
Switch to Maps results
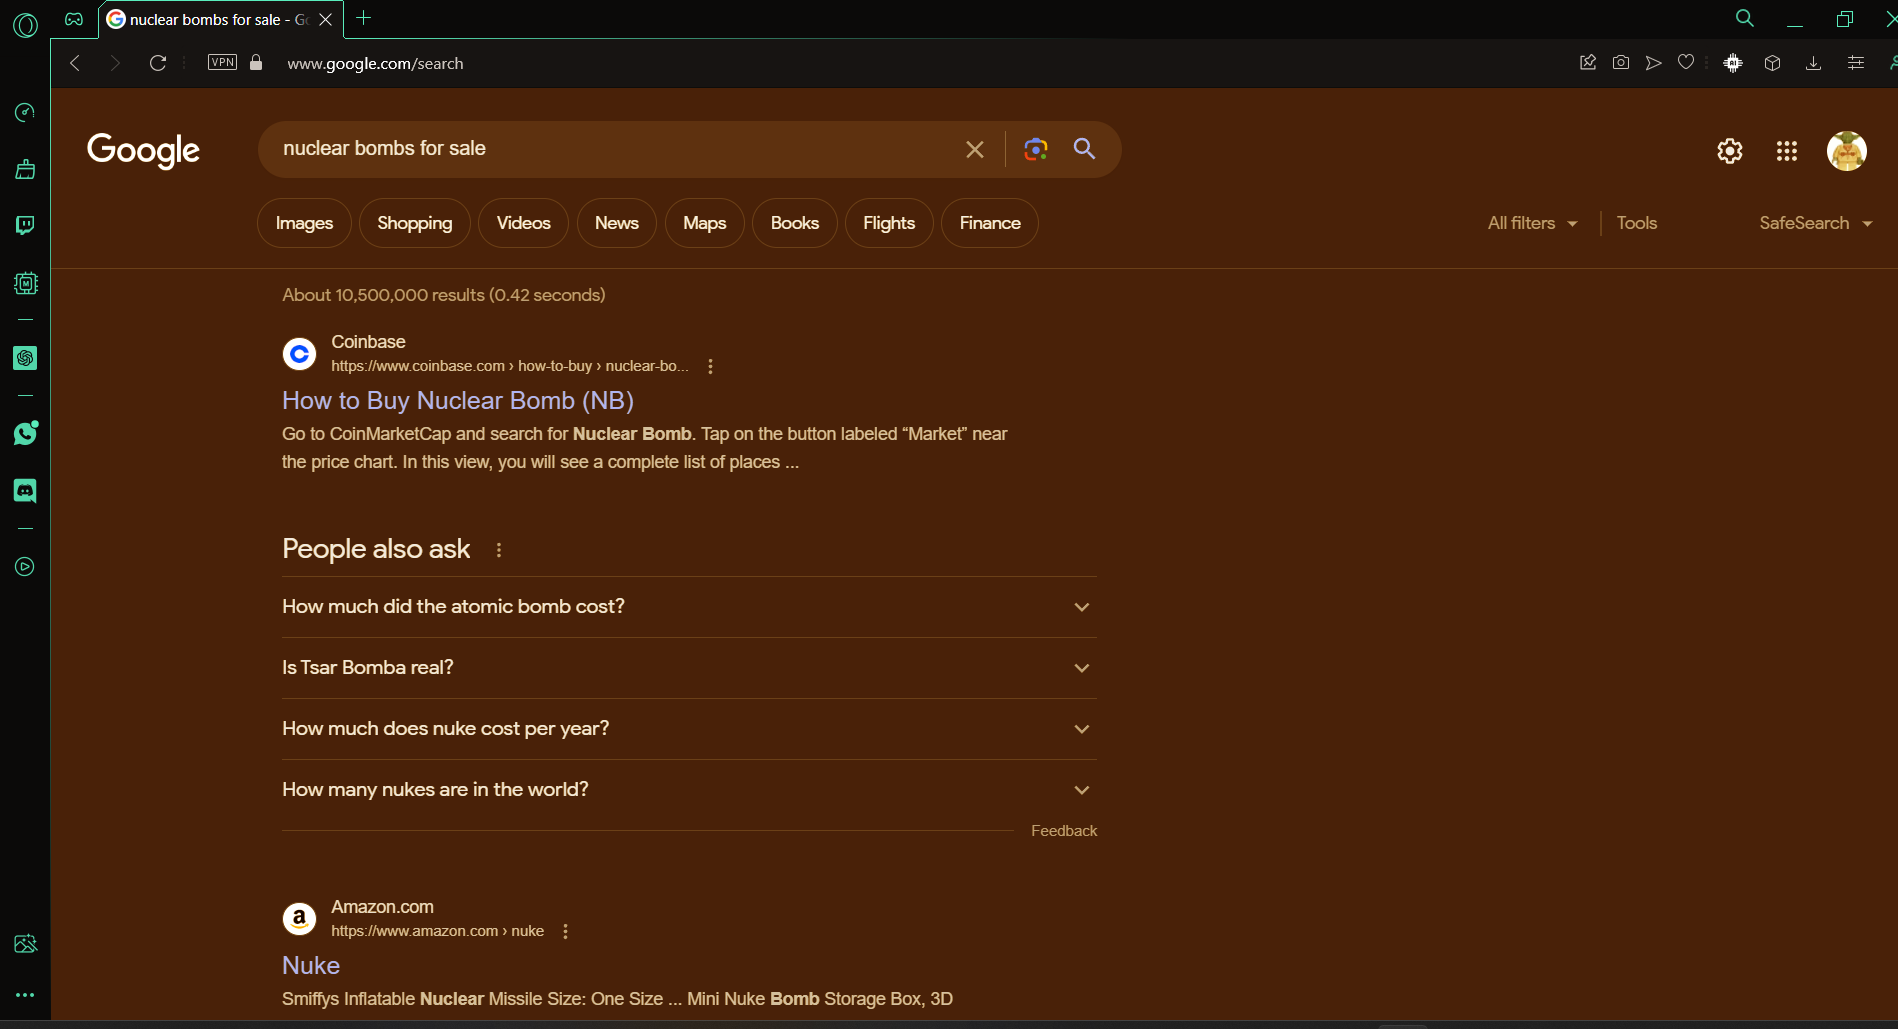click(x=705, y=223)
